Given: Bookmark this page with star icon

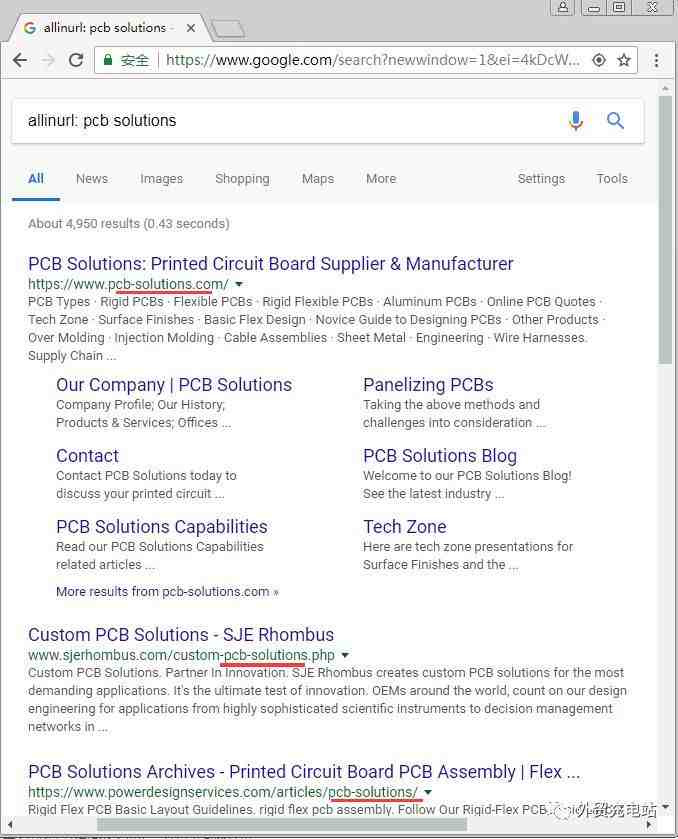Looking at the screenshot, I should pyautogui.click(x=624, y=60).
